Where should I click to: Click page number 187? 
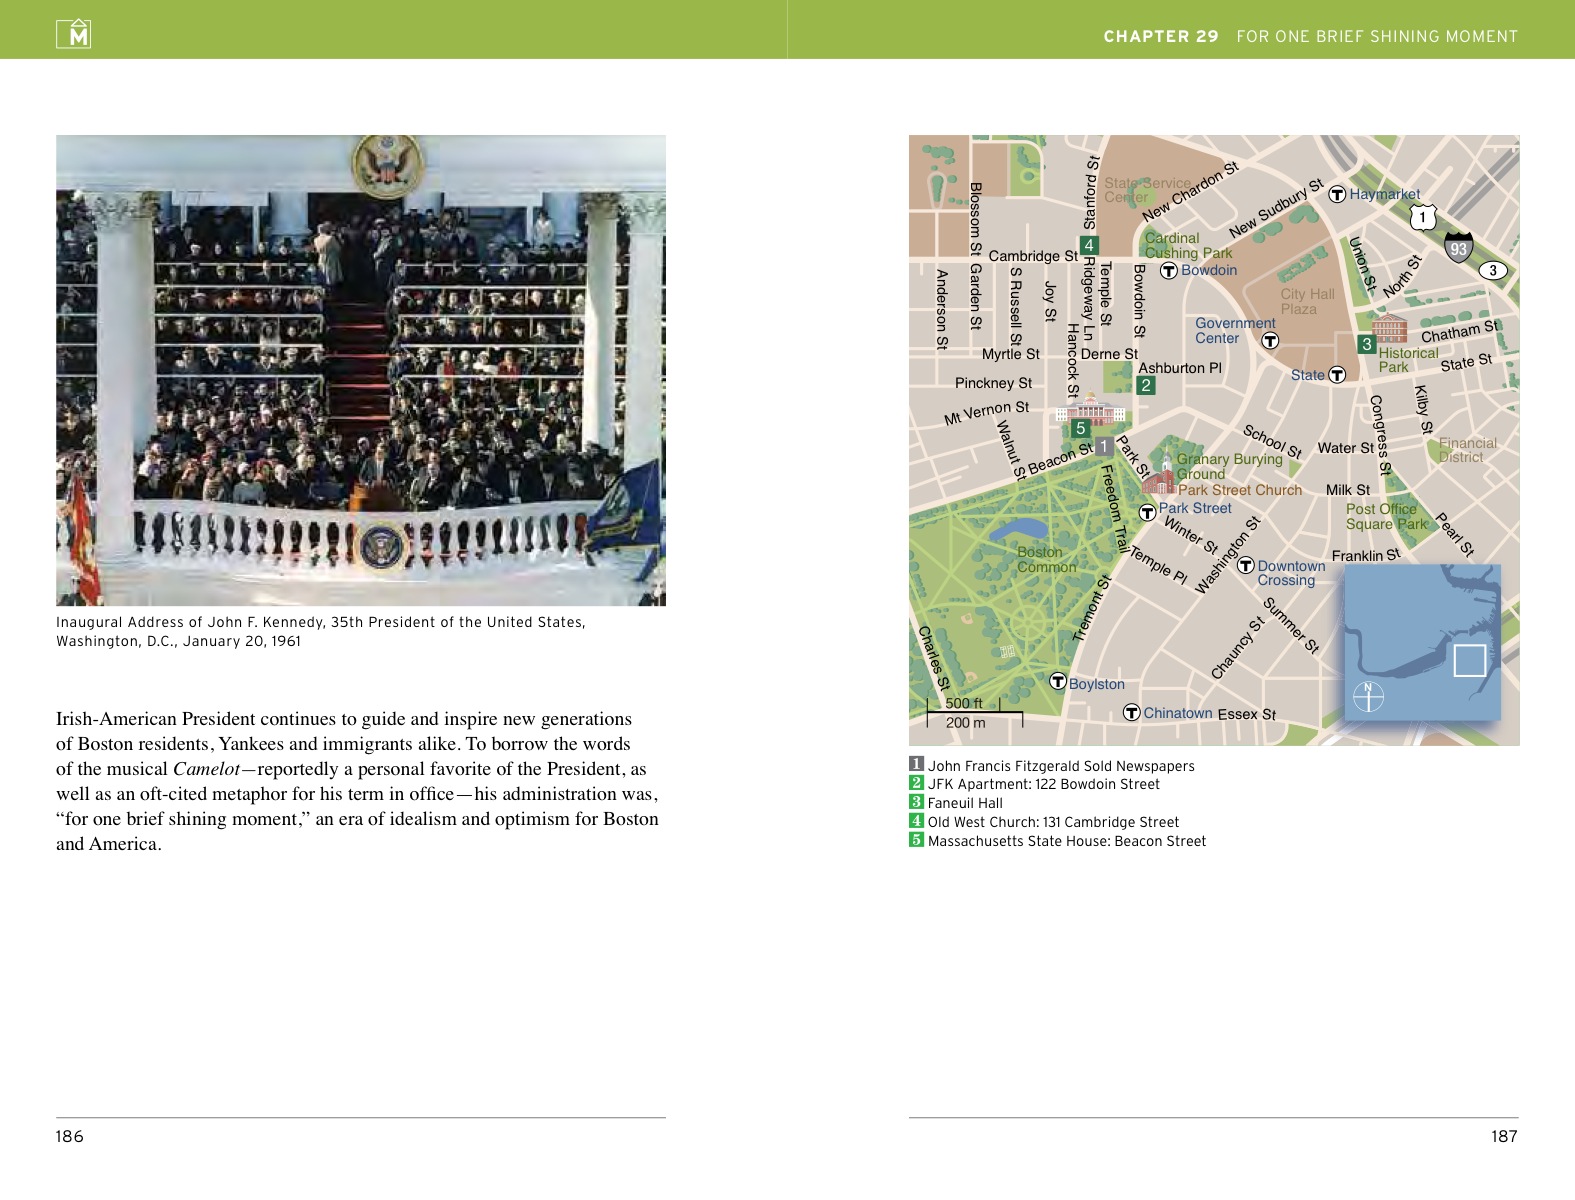[x=1504, y=1136]
